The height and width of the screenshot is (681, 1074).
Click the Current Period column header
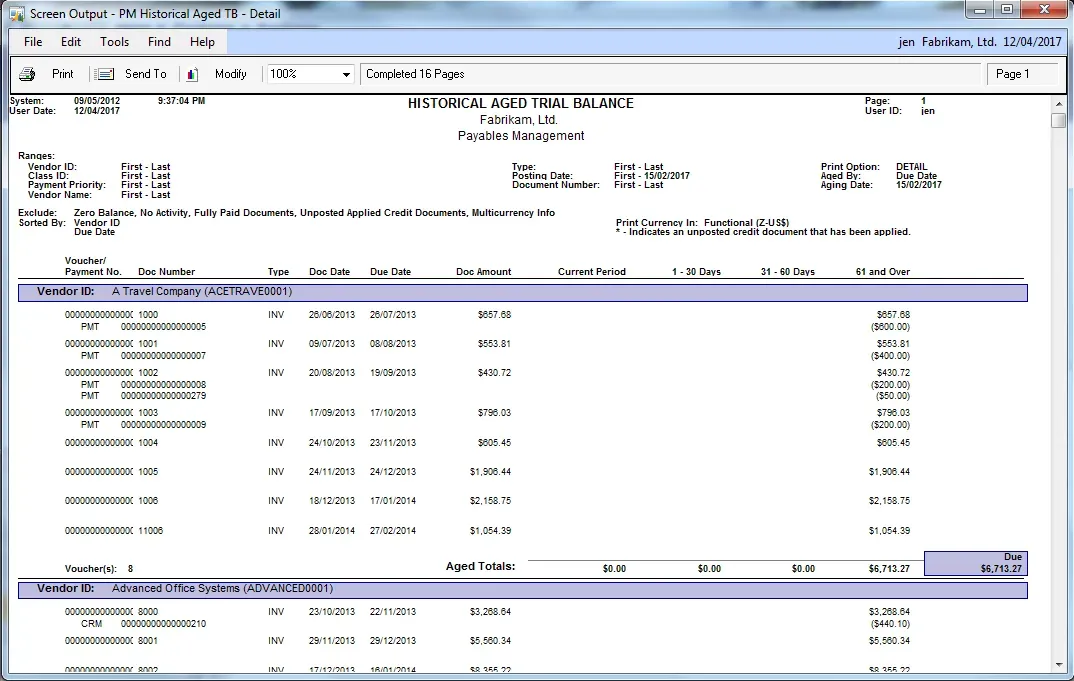tap(592, 272)
